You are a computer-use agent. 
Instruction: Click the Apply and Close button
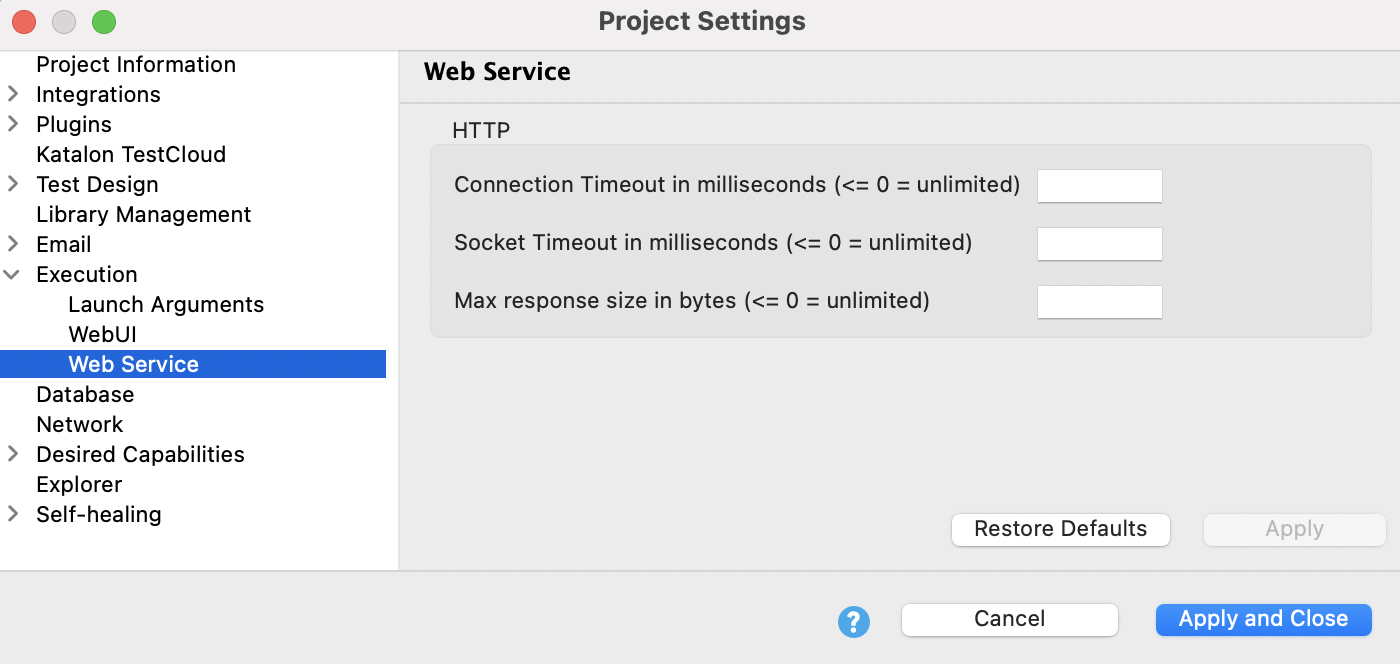[x=1264, y=619]
